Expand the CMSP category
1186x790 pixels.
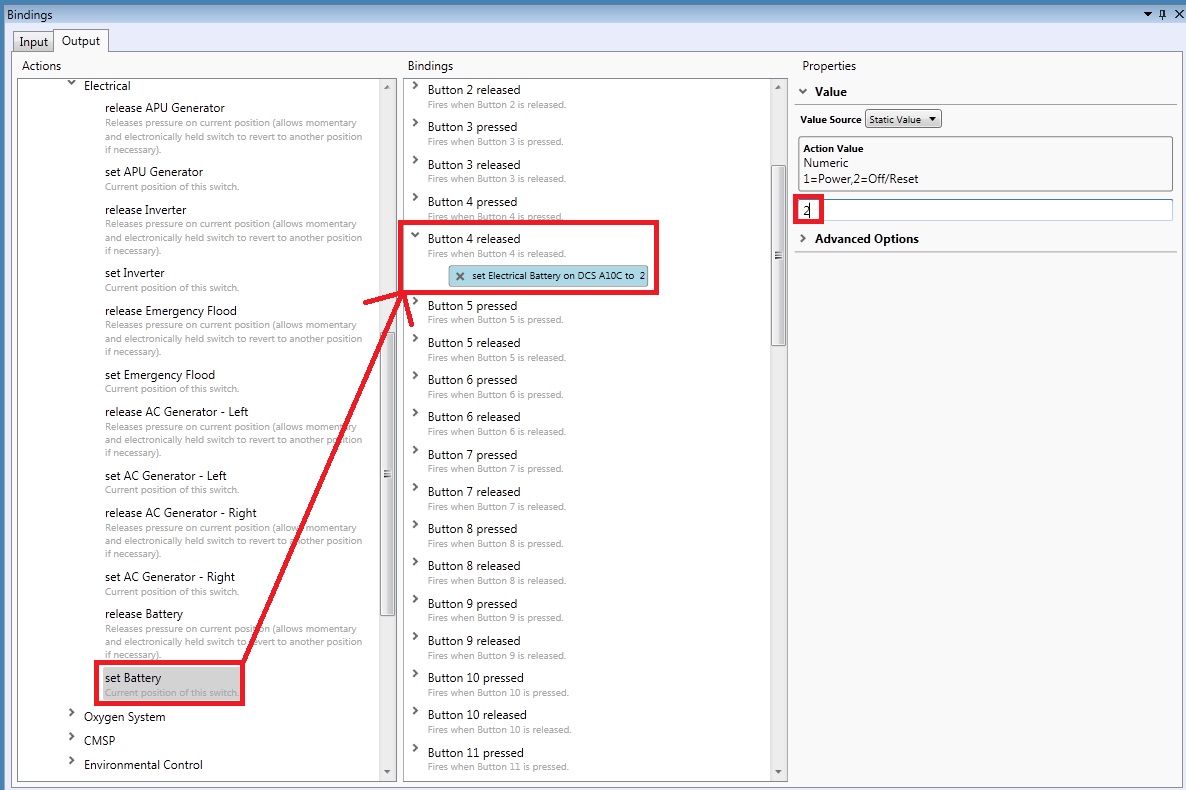[x=71, y=736]
